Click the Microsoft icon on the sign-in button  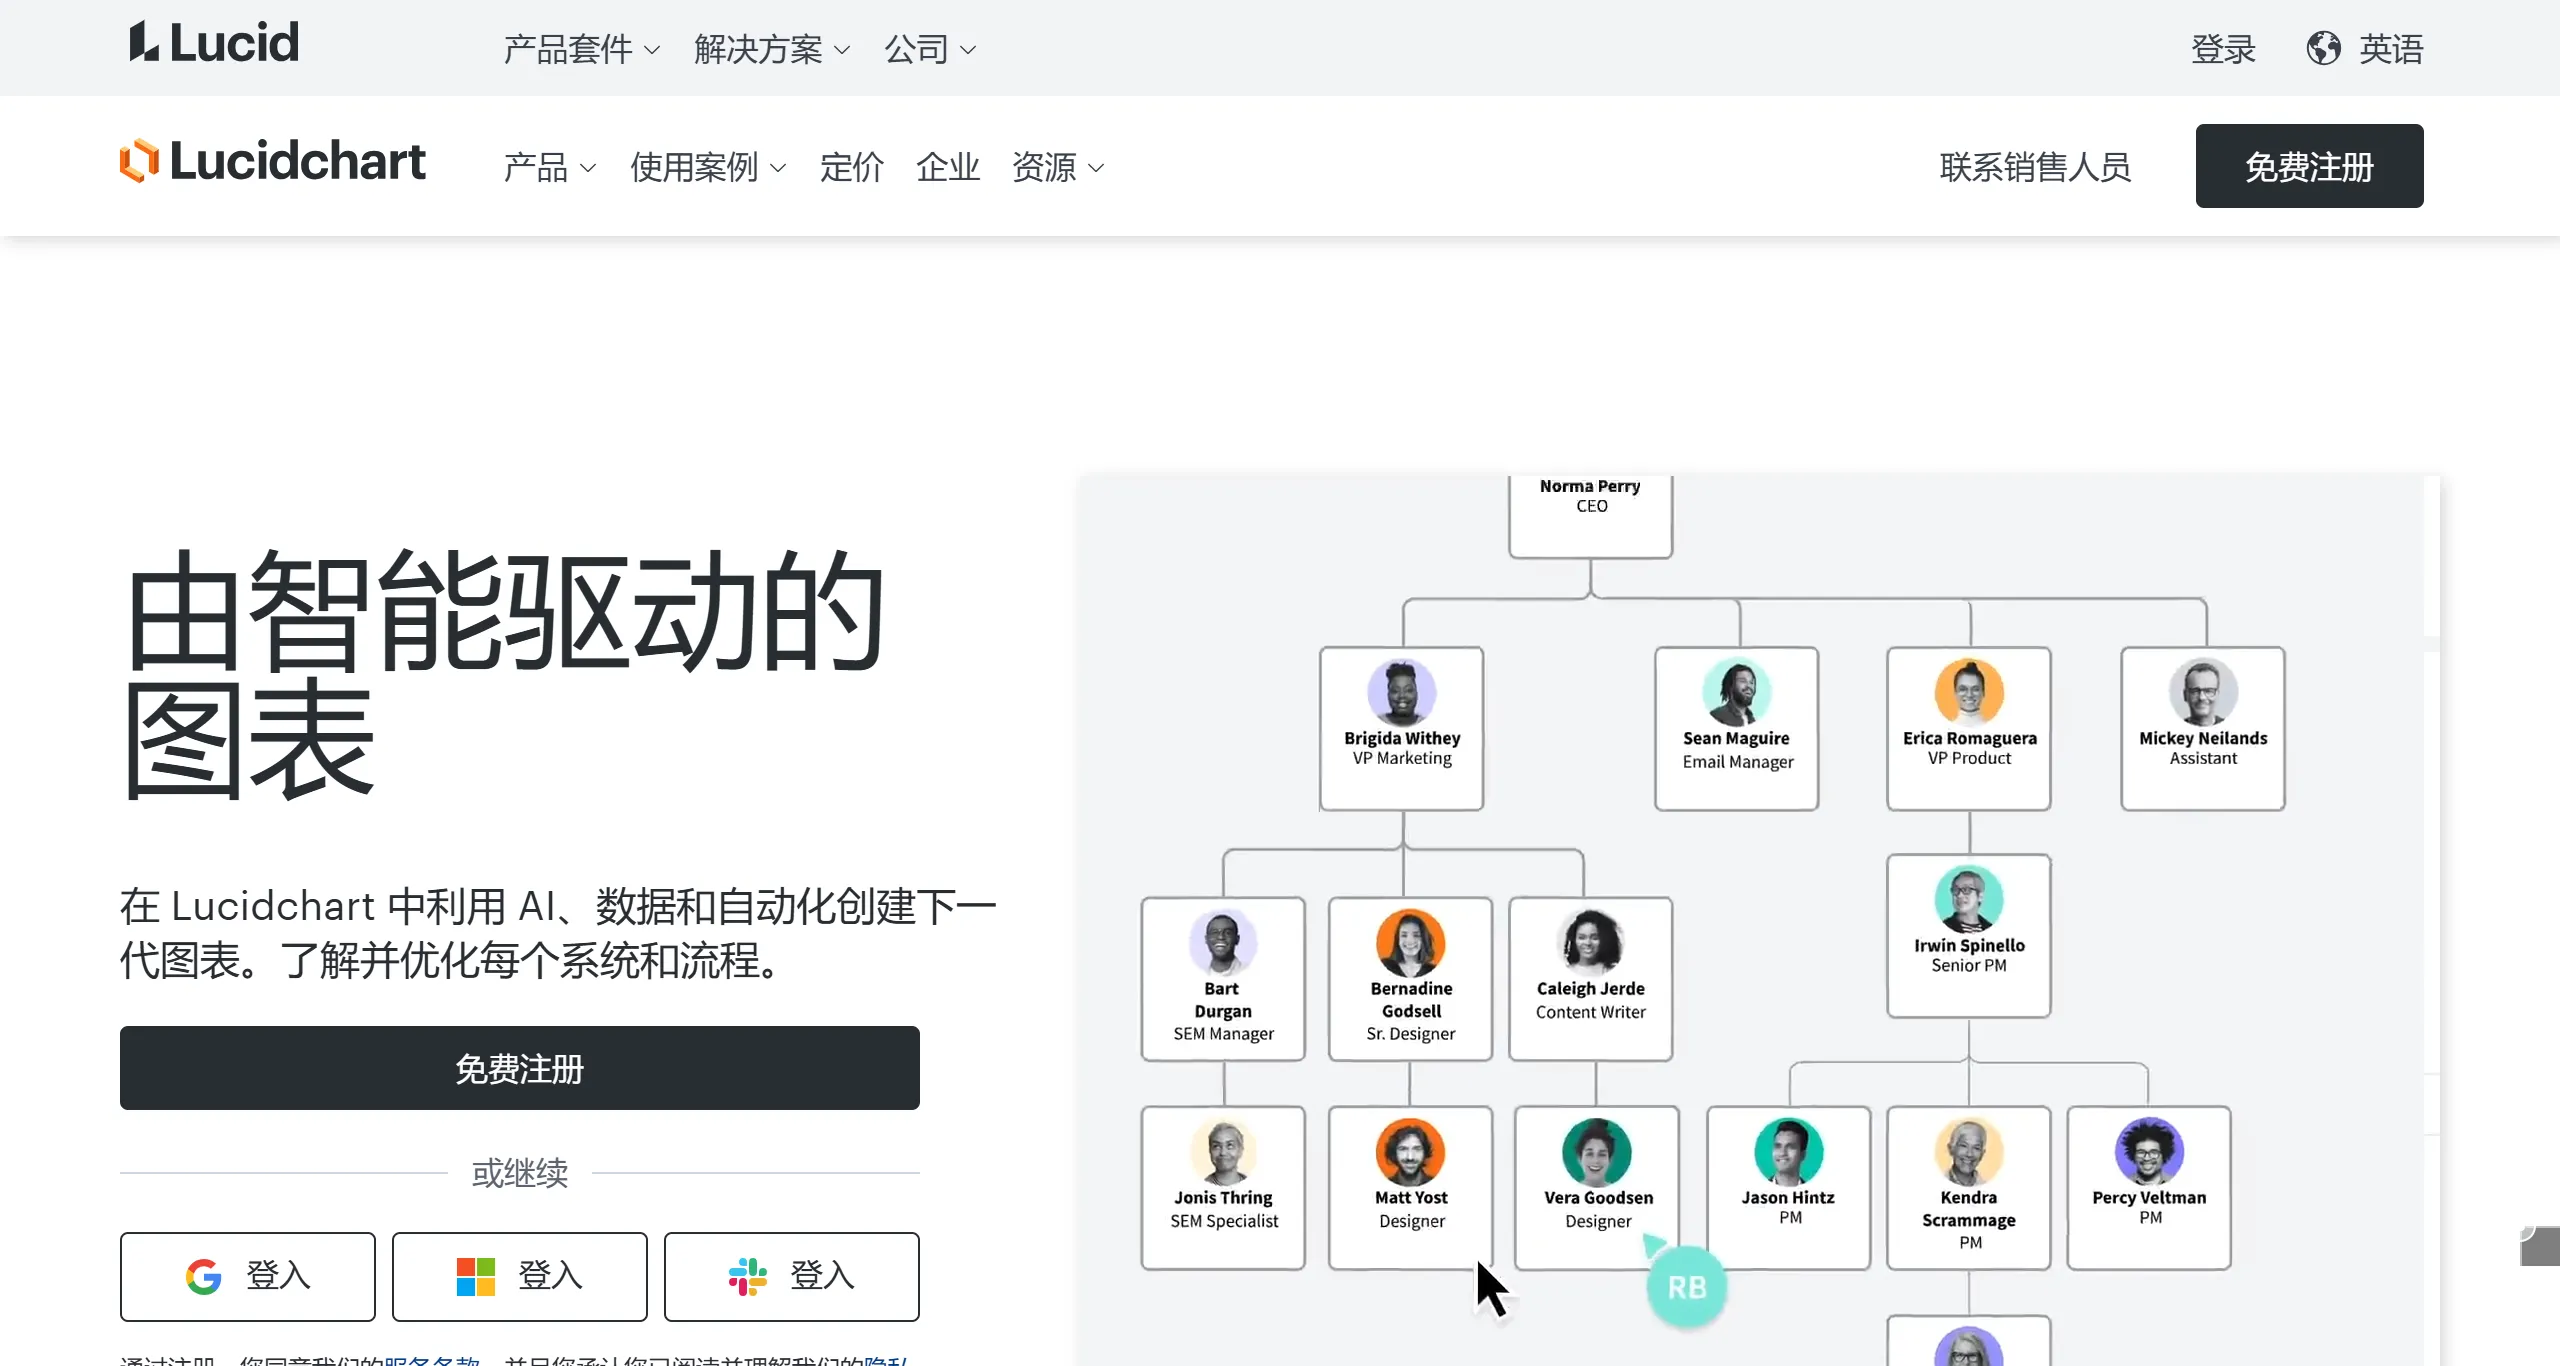[x=475, y=1276]
